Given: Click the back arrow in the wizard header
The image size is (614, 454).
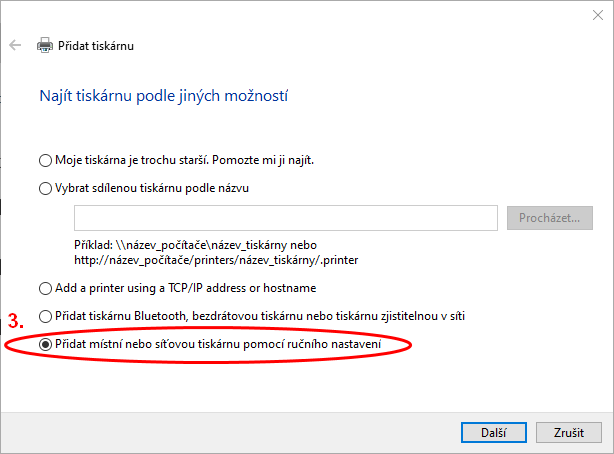Looking at the screenshot, I should (15, 46).
